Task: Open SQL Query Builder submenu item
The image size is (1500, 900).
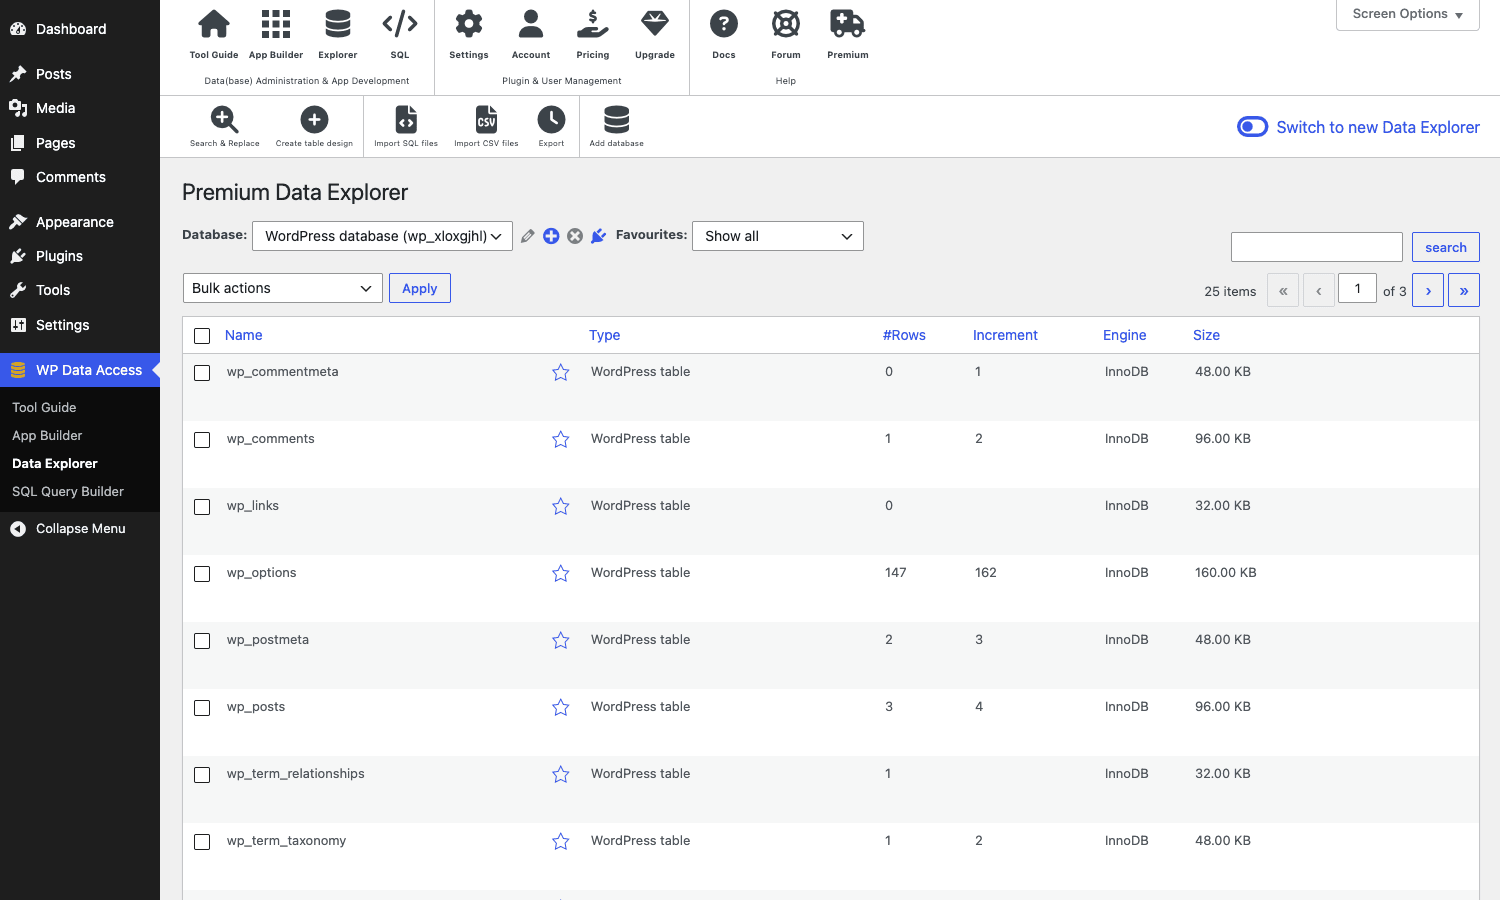Action: (x=68, y=491)
